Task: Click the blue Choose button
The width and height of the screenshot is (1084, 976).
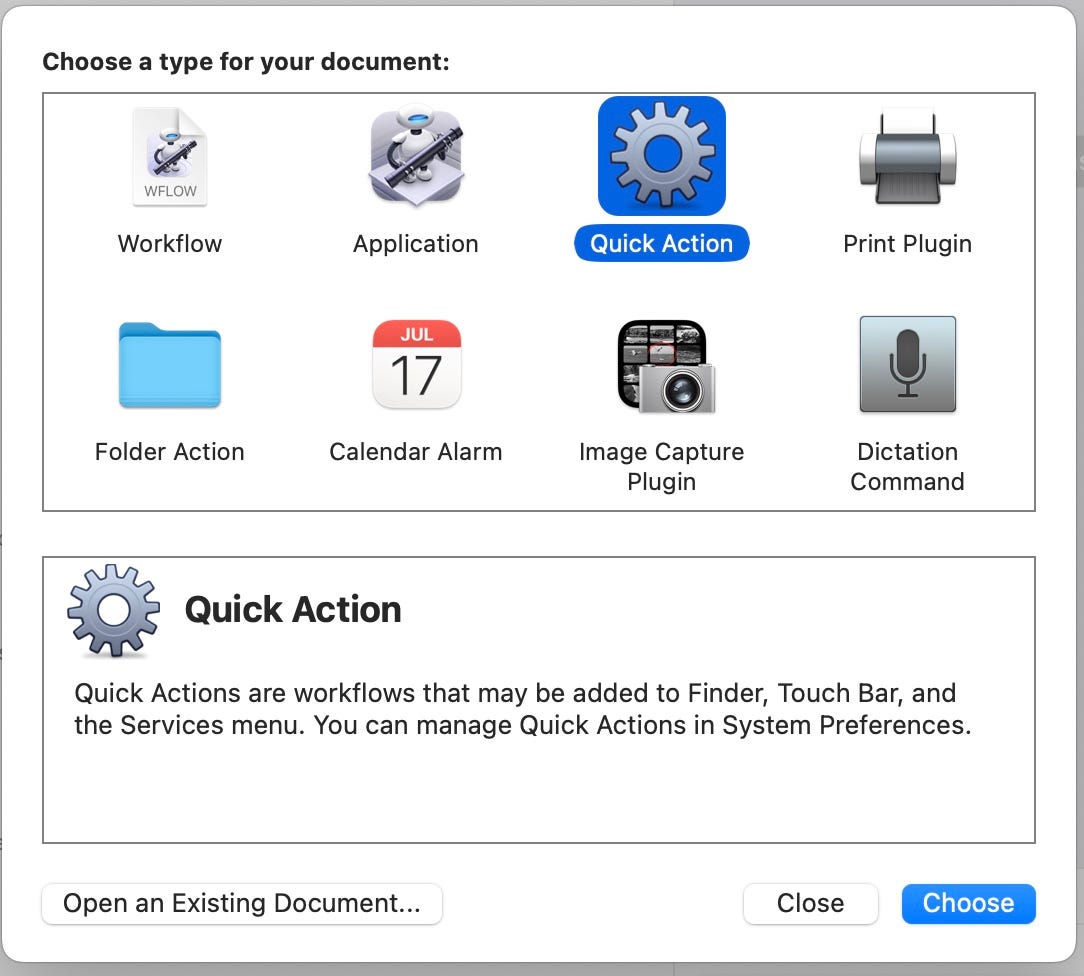Action: point(967,903)
